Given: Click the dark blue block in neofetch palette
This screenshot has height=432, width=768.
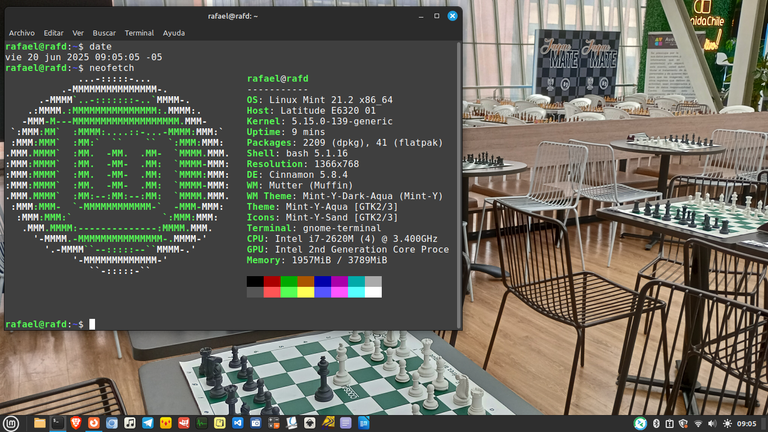Looking at the screenshot, I should (x=323, y=281).
